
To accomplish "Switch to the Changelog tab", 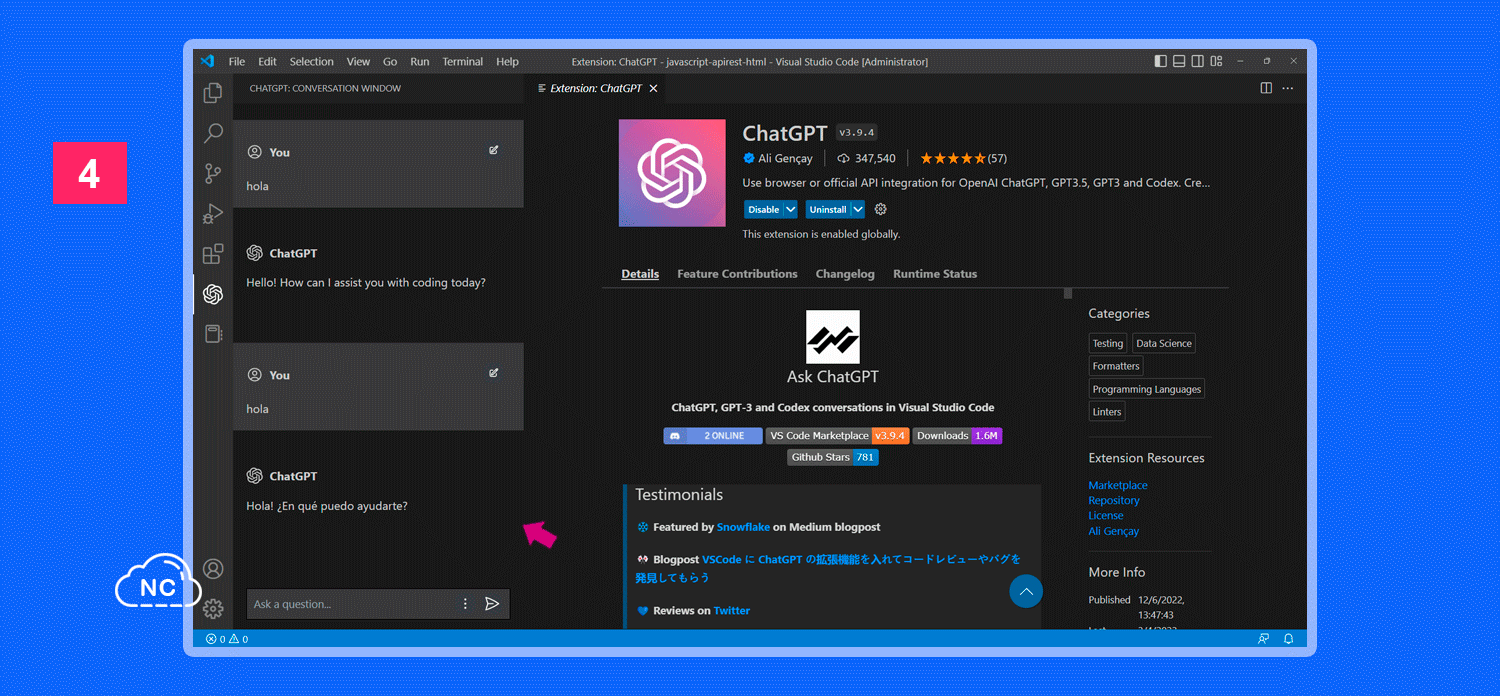I will pos(845,274).
